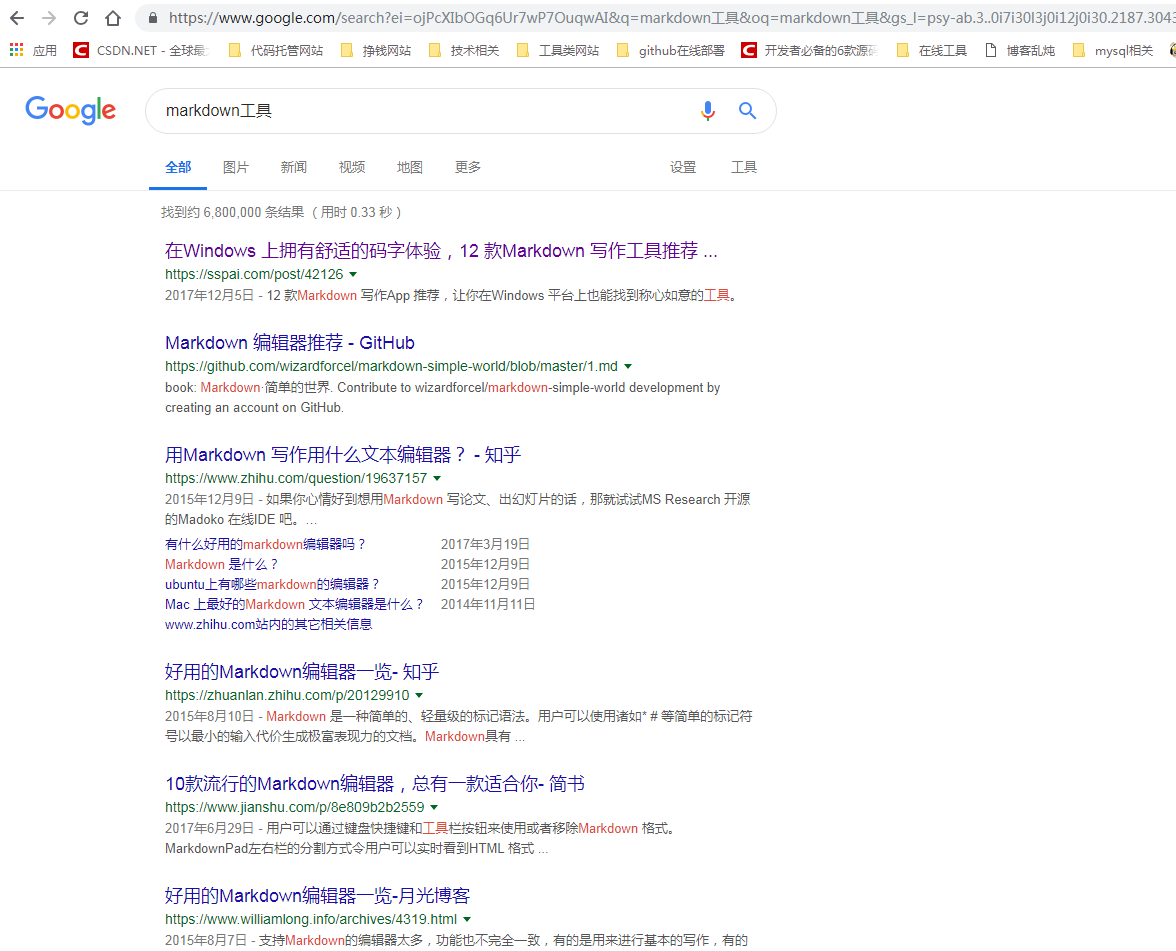1176x951 pixels.
Task: Expand the jianshu.com result dropdown arrow
Action: (x=434, y=808)
